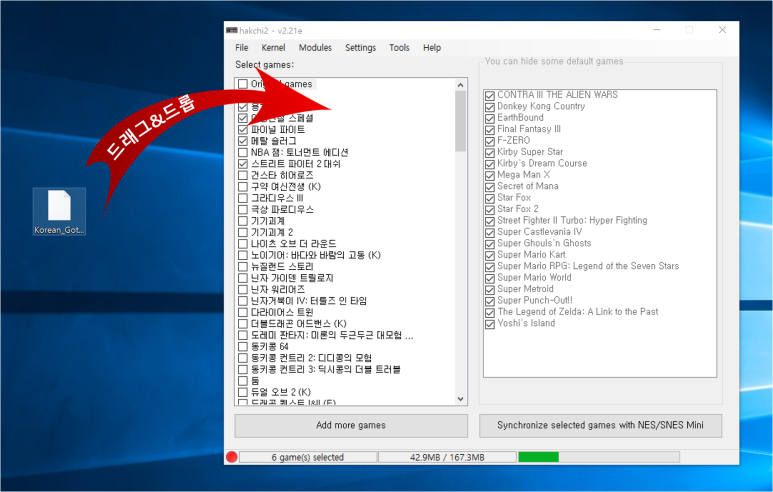
Task: Close the hakchi2 window
Action: pos(722,30)
